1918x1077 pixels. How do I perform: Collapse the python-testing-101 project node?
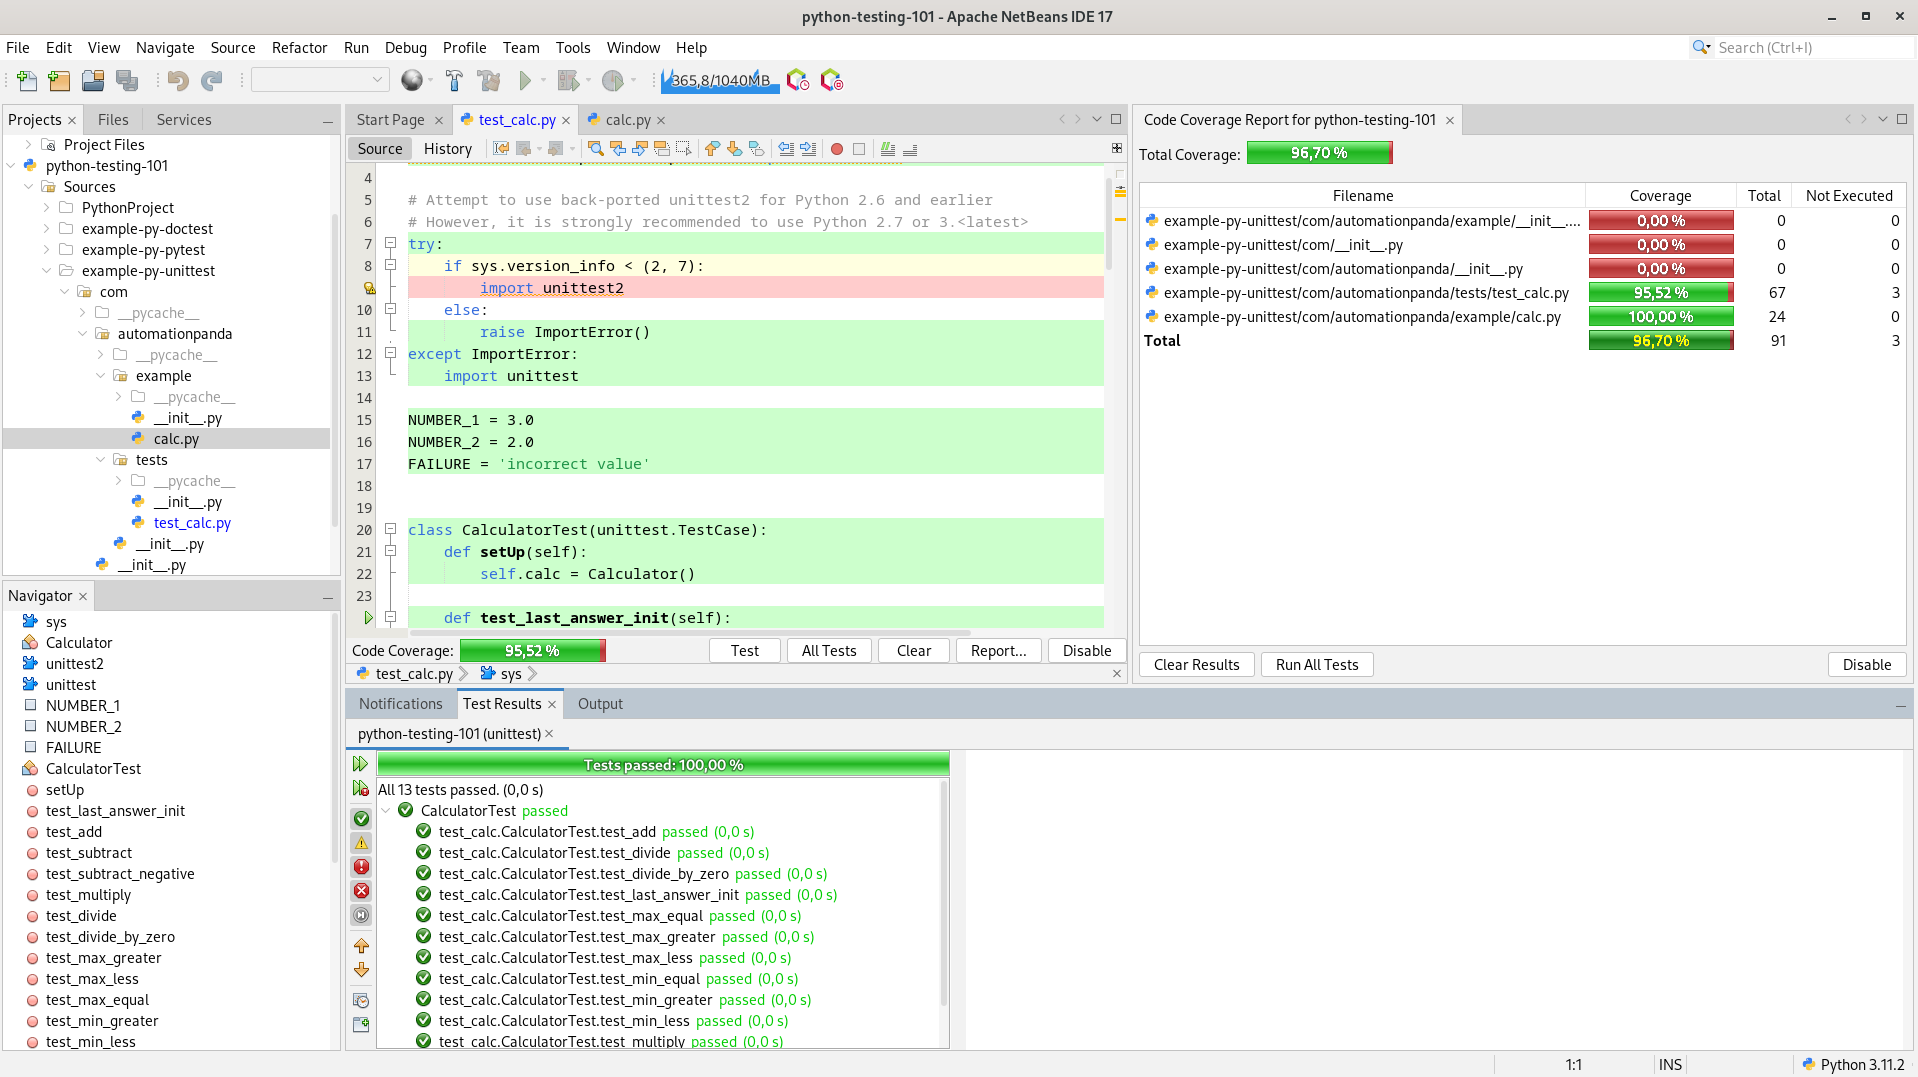point(11,166)
